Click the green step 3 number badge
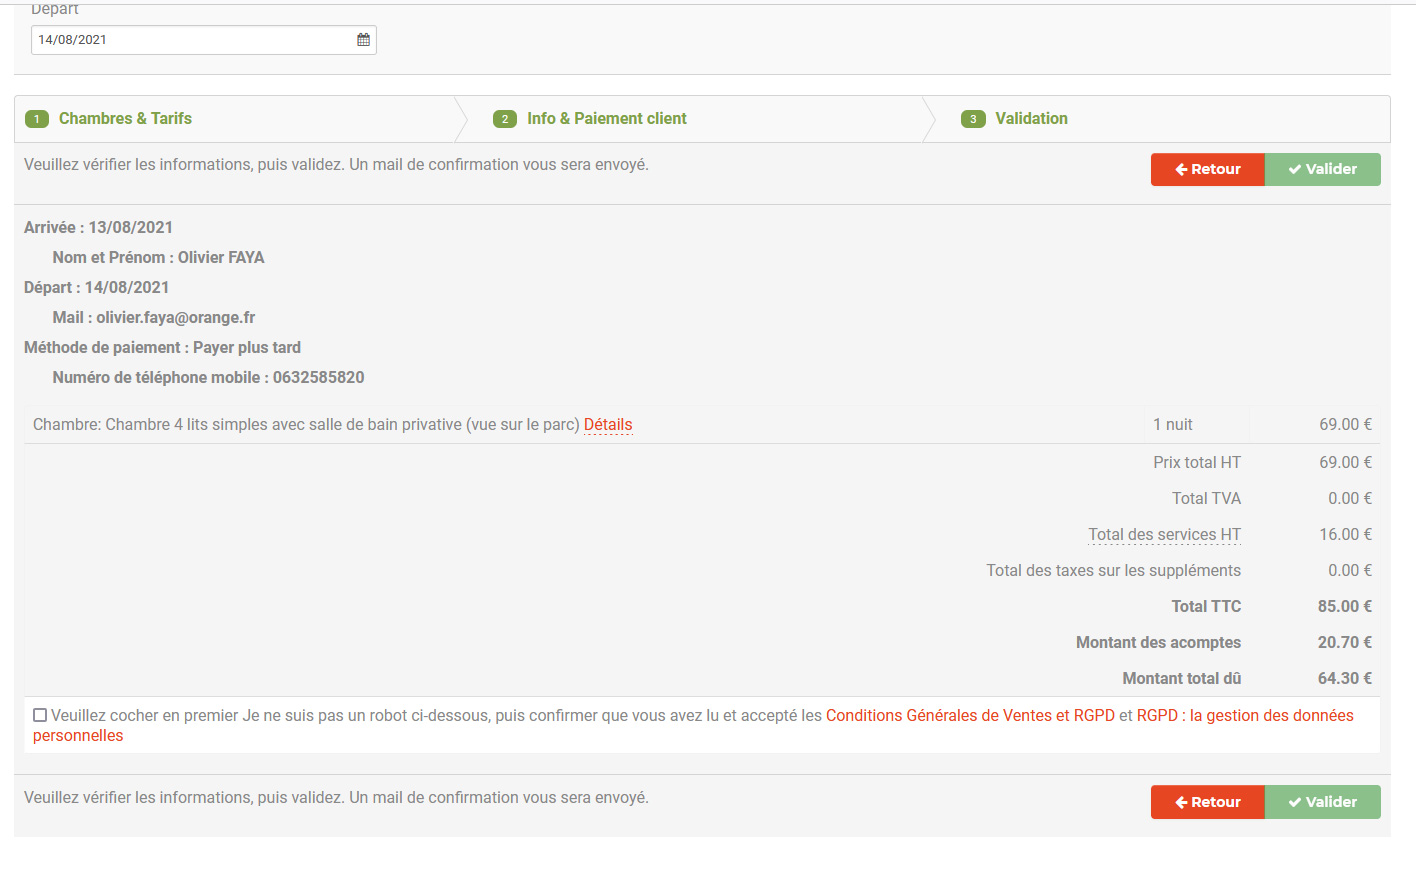Image resolution: width=1416 pixels, height=870 pixels. [x=973, y=119]
